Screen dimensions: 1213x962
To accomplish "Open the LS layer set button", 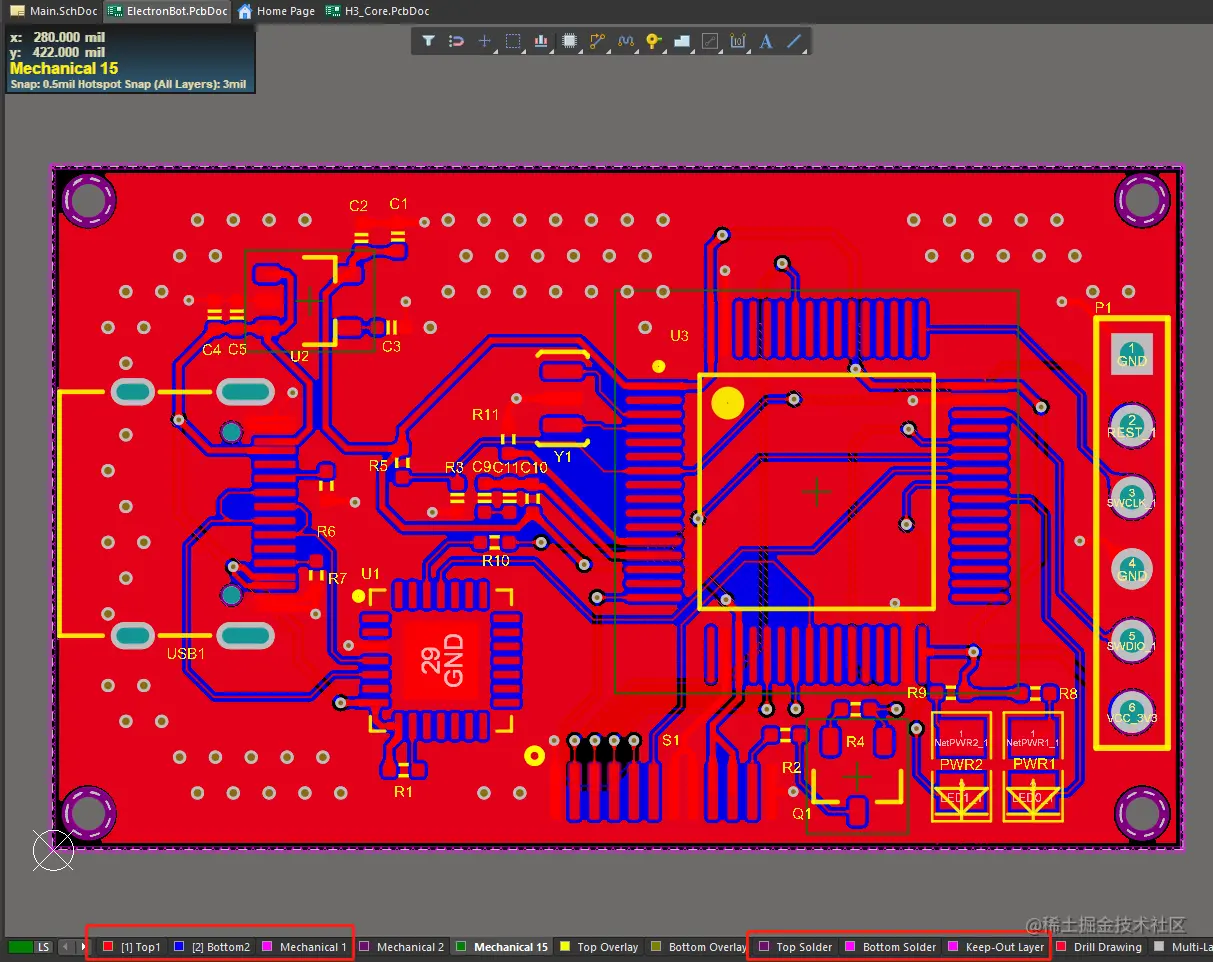I will [x=43, y=946].
